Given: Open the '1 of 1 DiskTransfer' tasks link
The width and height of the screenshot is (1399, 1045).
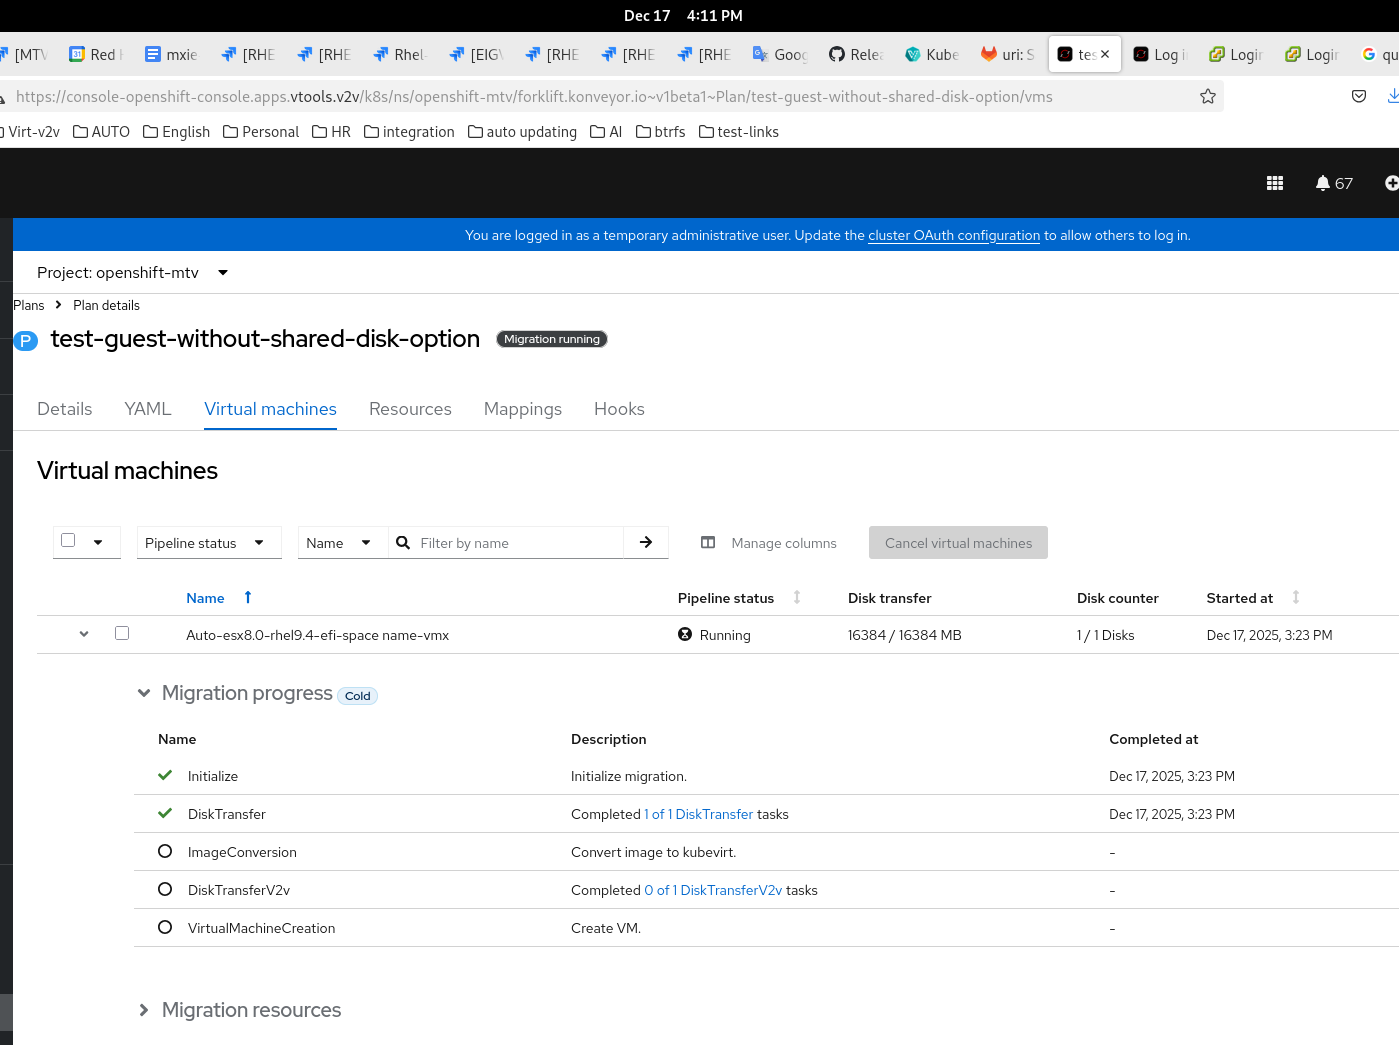Looking at the screenshot, I should [699, 814].
